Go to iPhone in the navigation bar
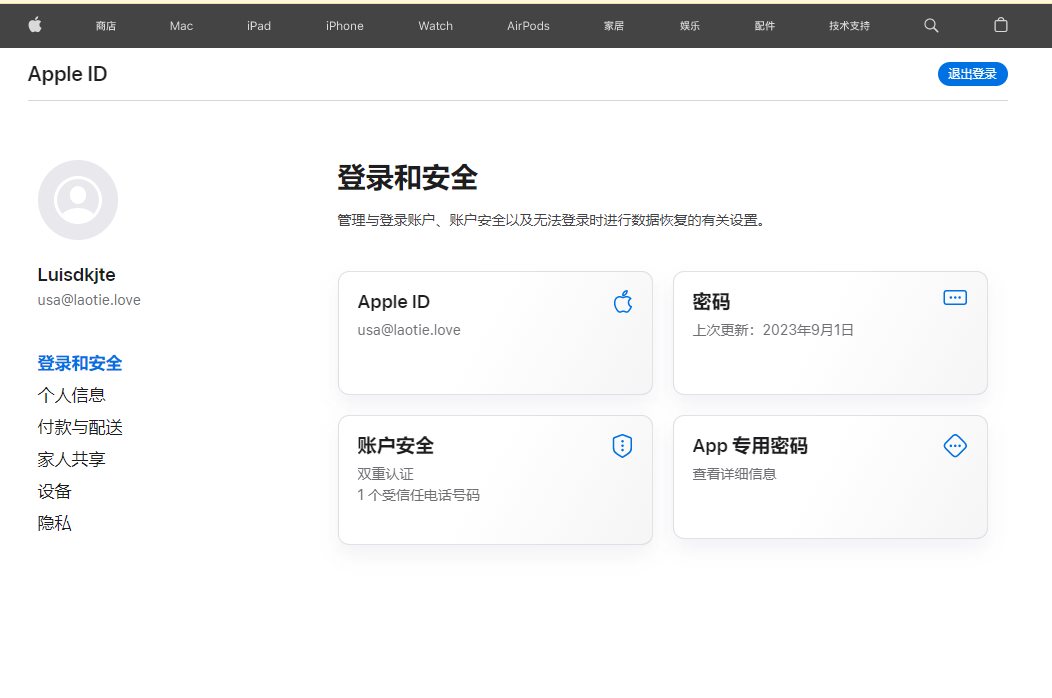 click(x=344, y=26)
